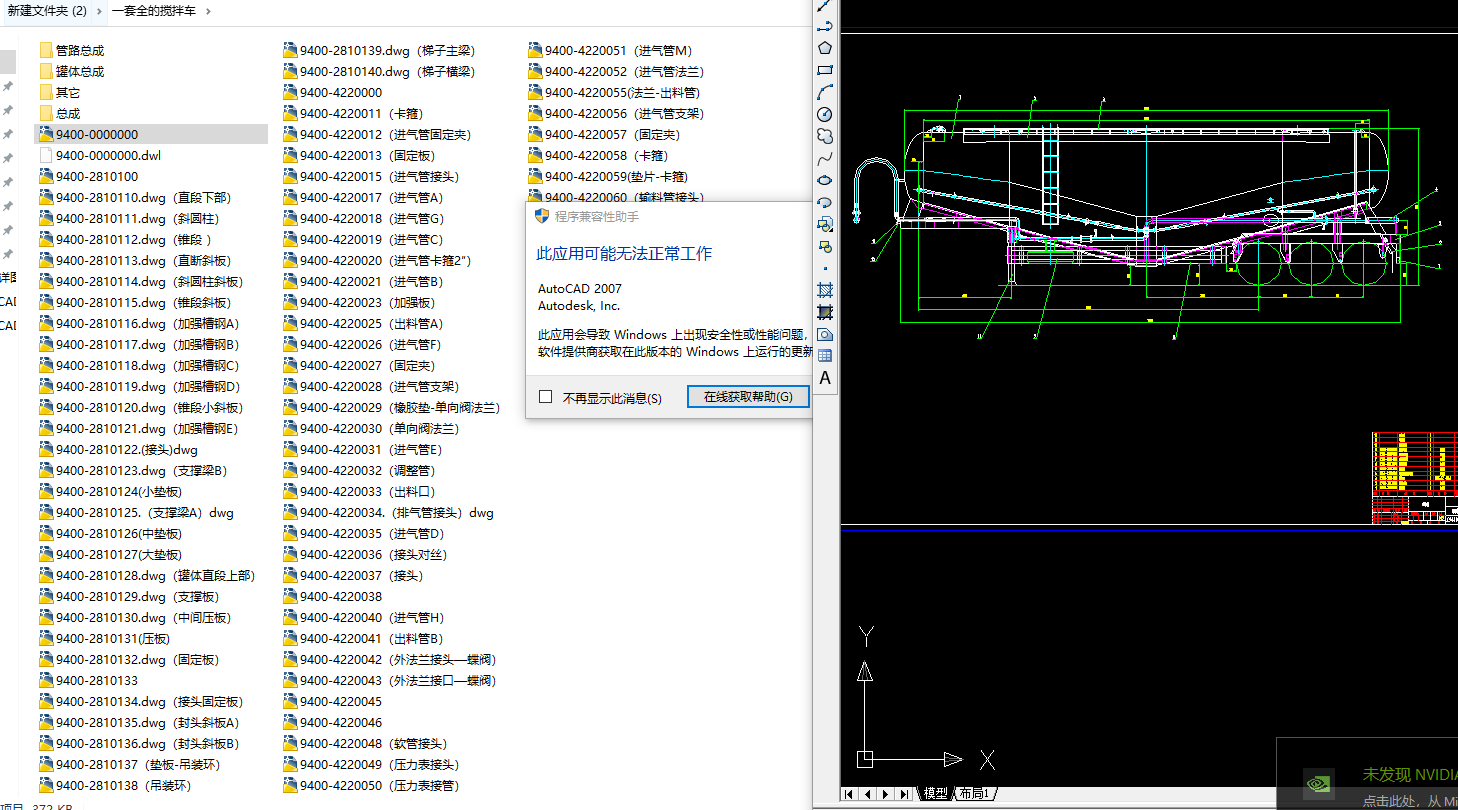This screenshot has height=810, width=1458.
Task: Choose the Spline curve tool
Action: (825, 158)
